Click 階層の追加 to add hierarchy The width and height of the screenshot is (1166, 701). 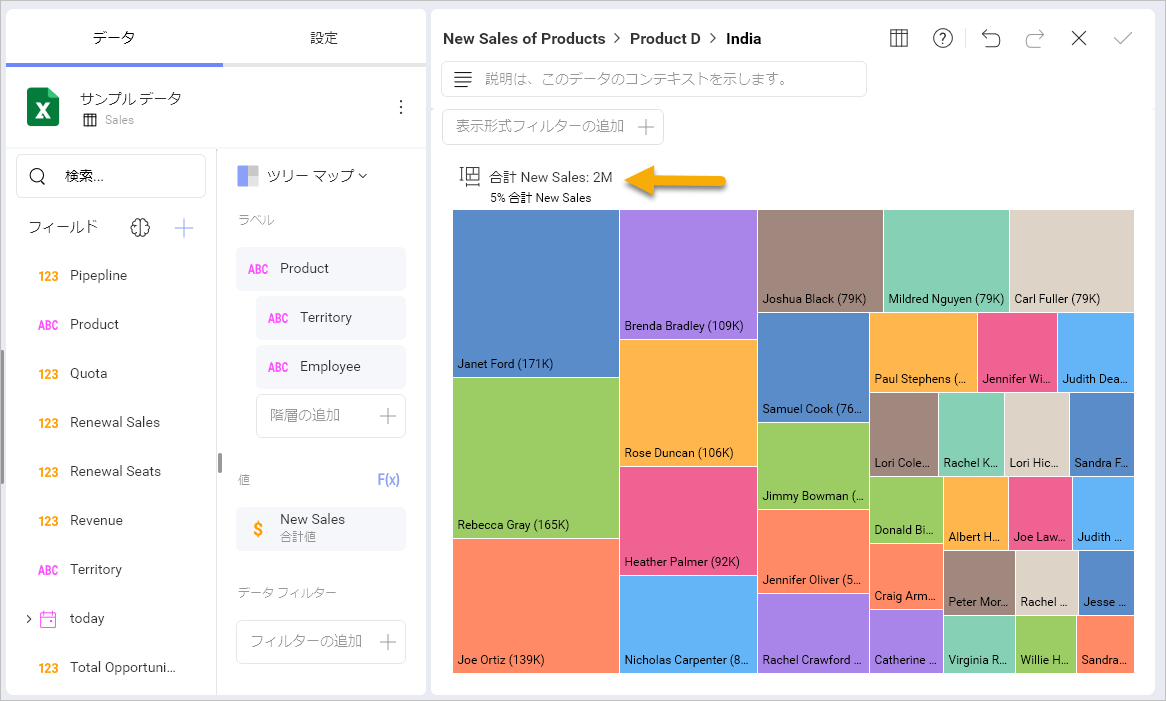tap(331, 416)
